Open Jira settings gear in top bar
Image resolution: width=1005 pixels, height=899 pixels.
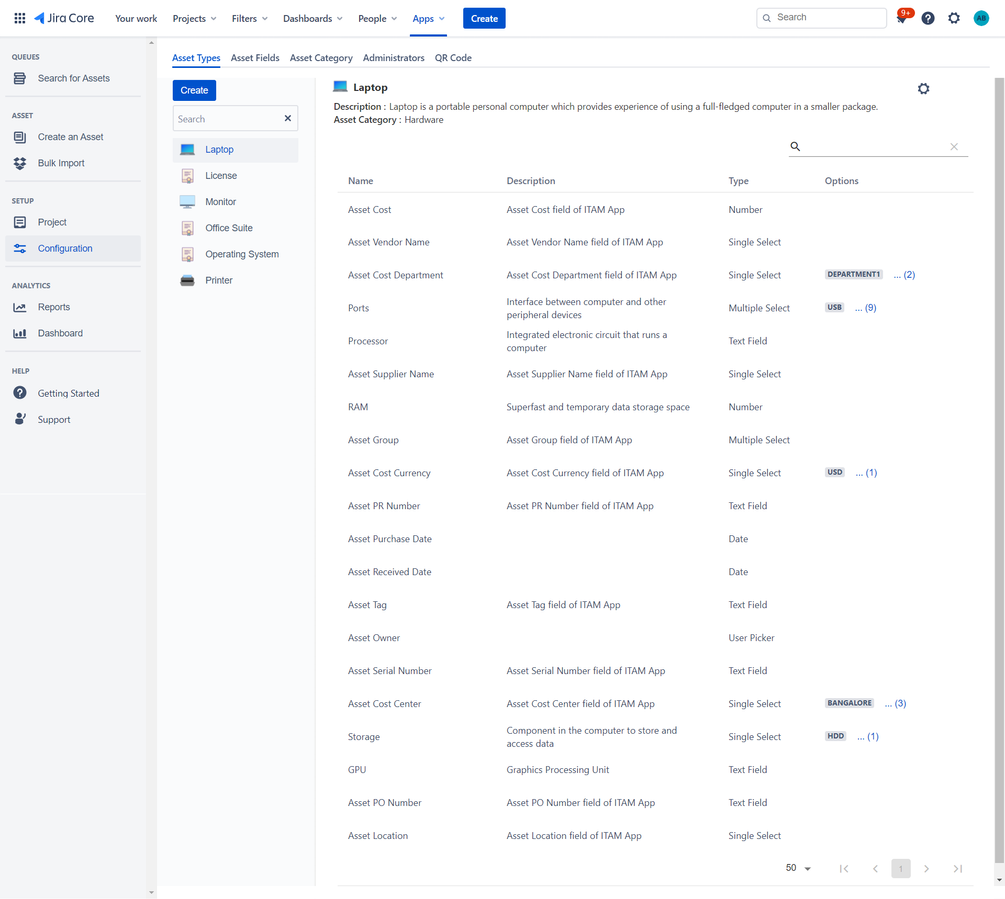954,19
